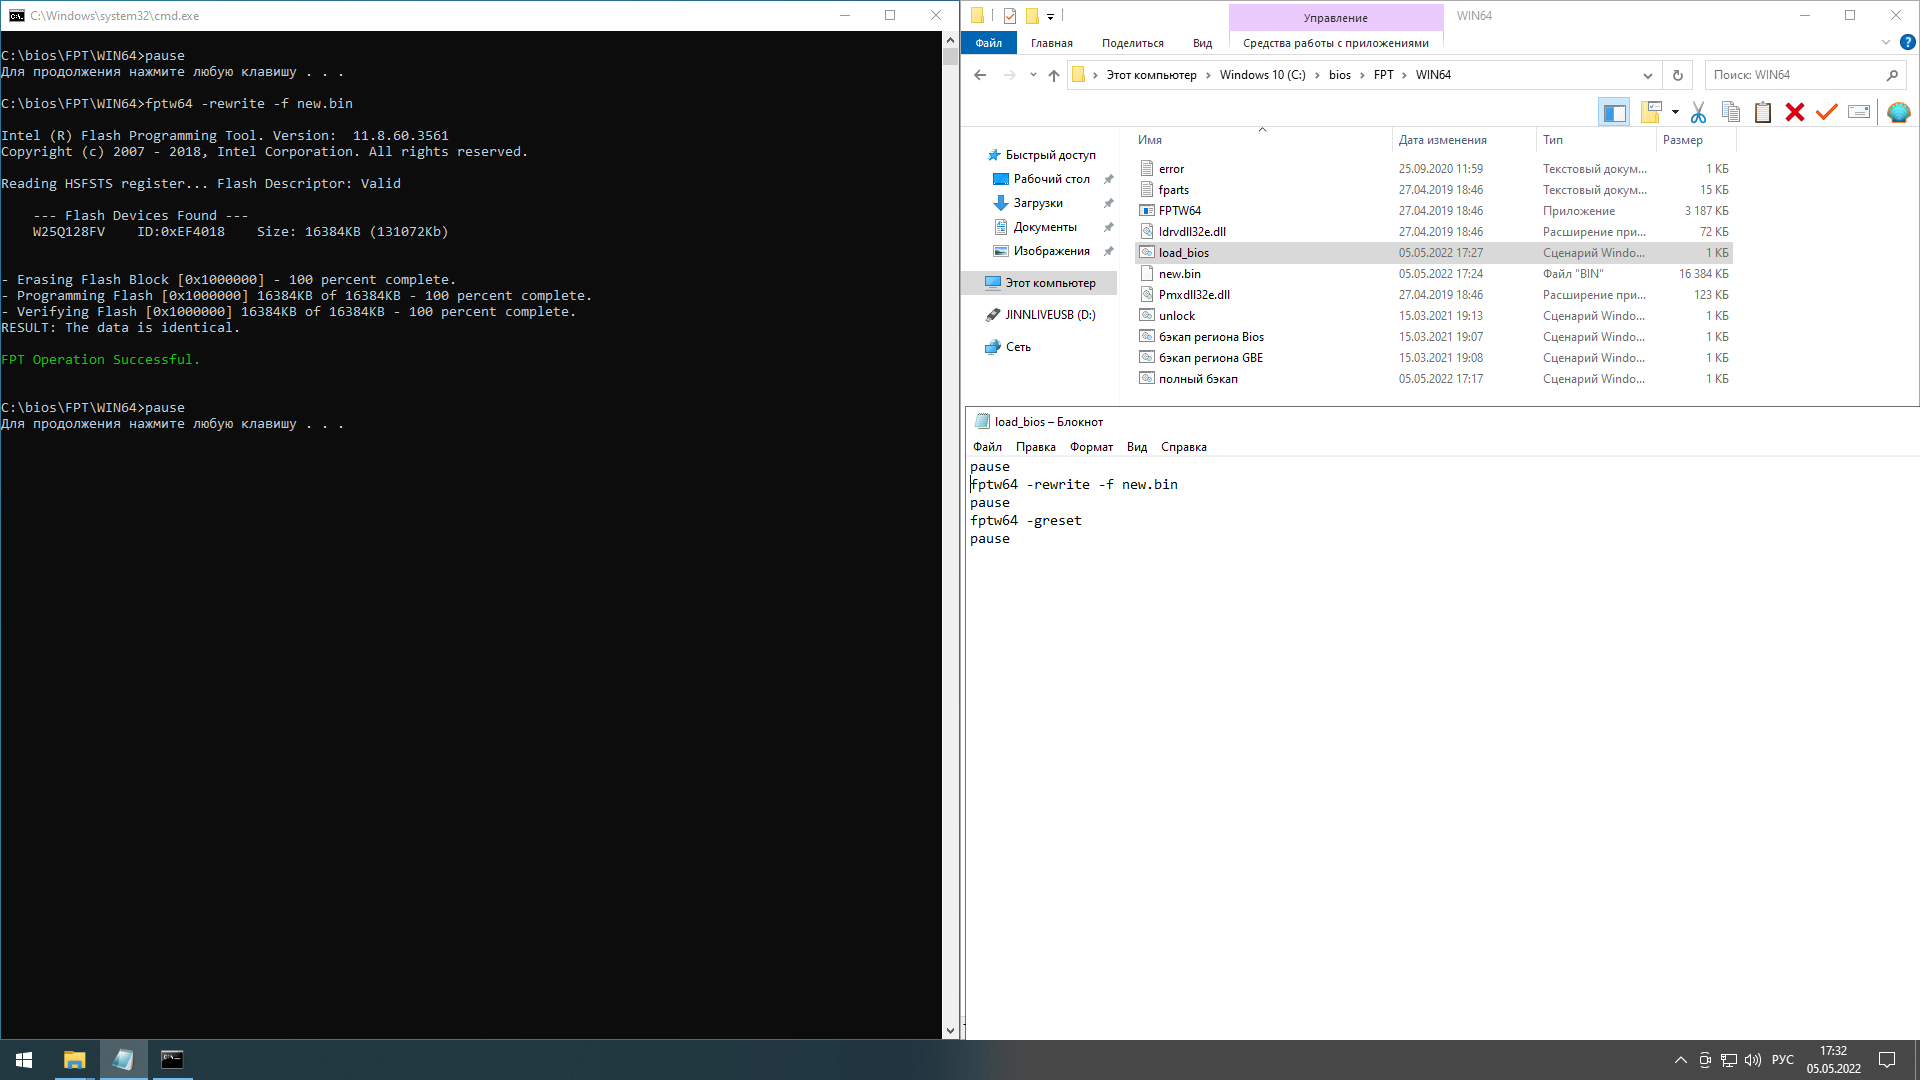This screenshot has height=1080, width=1920.
Task: Click the red X Delete icon
Action: point(1795,112)
